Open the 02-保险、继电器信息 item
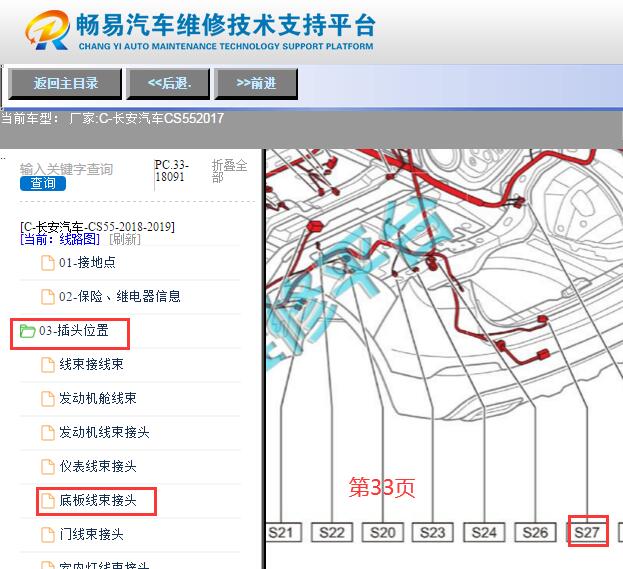 (120, 296)
